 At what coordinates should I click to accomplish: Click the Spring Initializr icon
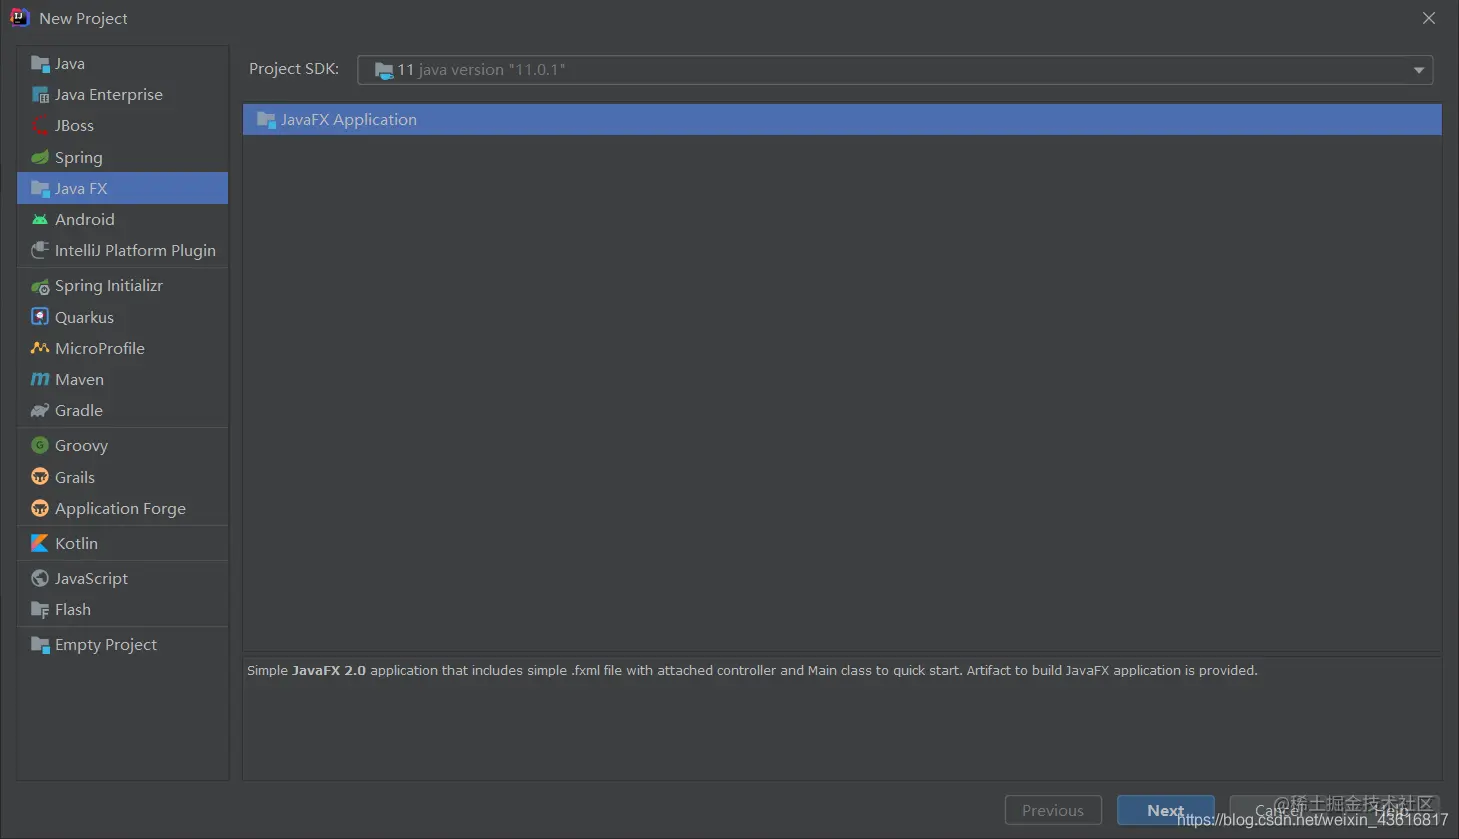pos(40,286)
